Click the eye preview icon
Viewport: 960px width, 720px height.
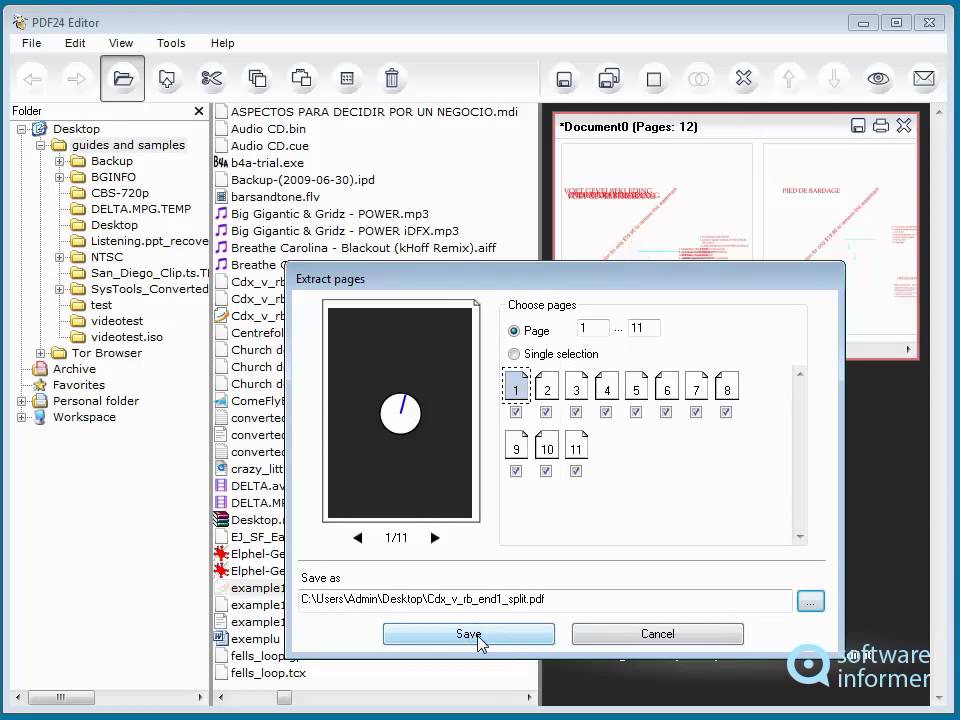point(879,79)
